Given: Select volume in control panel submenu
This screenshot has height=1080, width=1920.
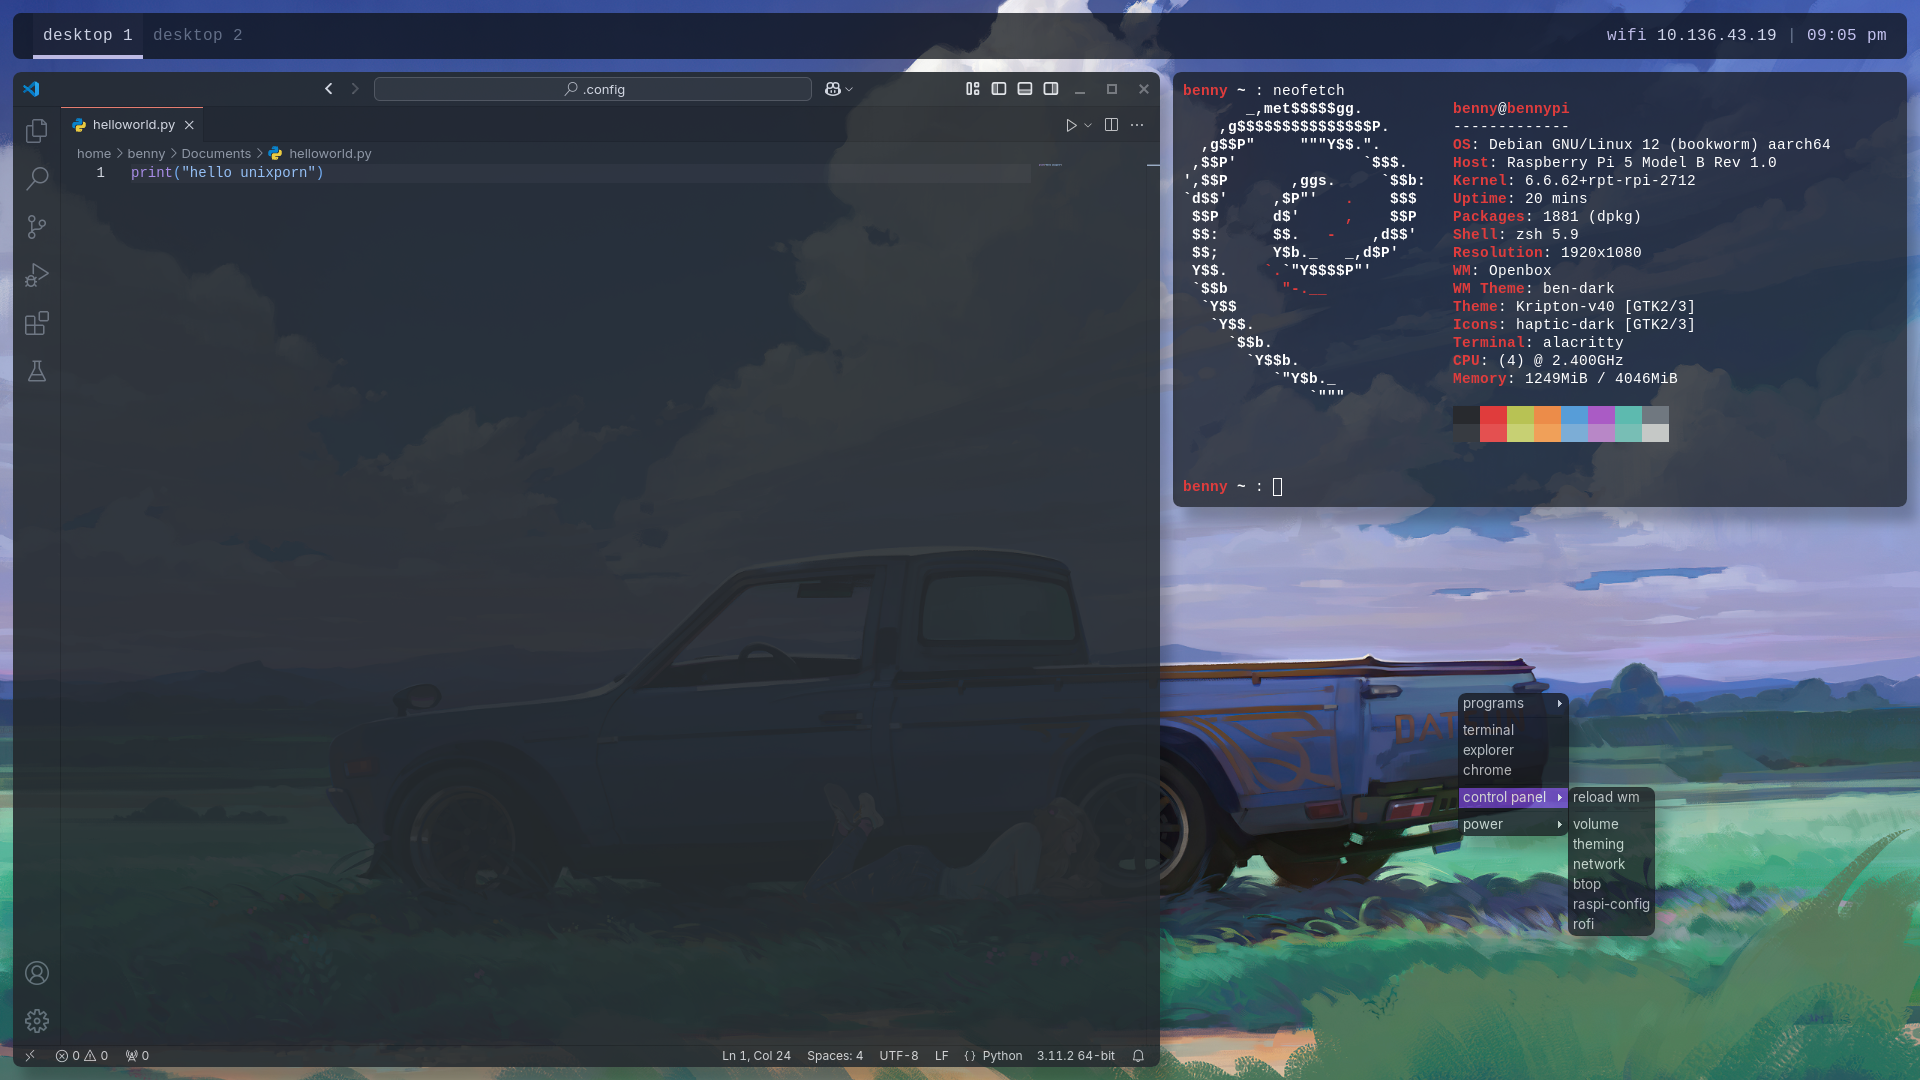Looking at the screenshot, I should (1611, 824).
